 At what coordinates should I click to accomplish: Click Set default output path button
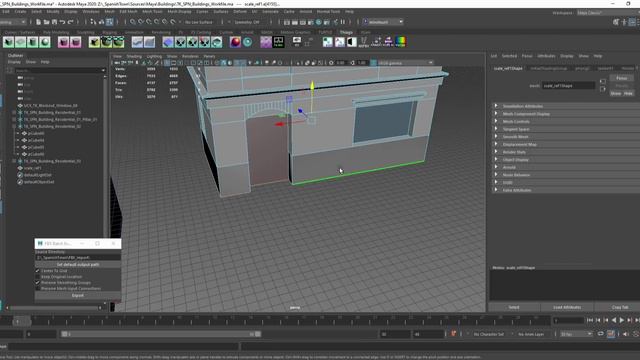point(78,264)
